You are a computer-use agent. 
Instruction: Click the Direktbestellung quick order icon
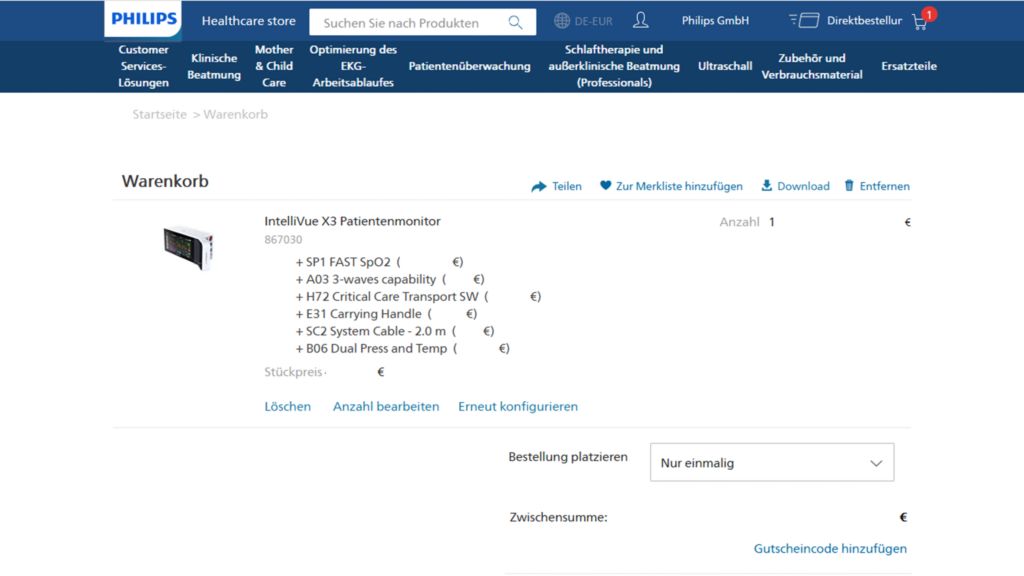pyautogui.click(x=804, y=20)
